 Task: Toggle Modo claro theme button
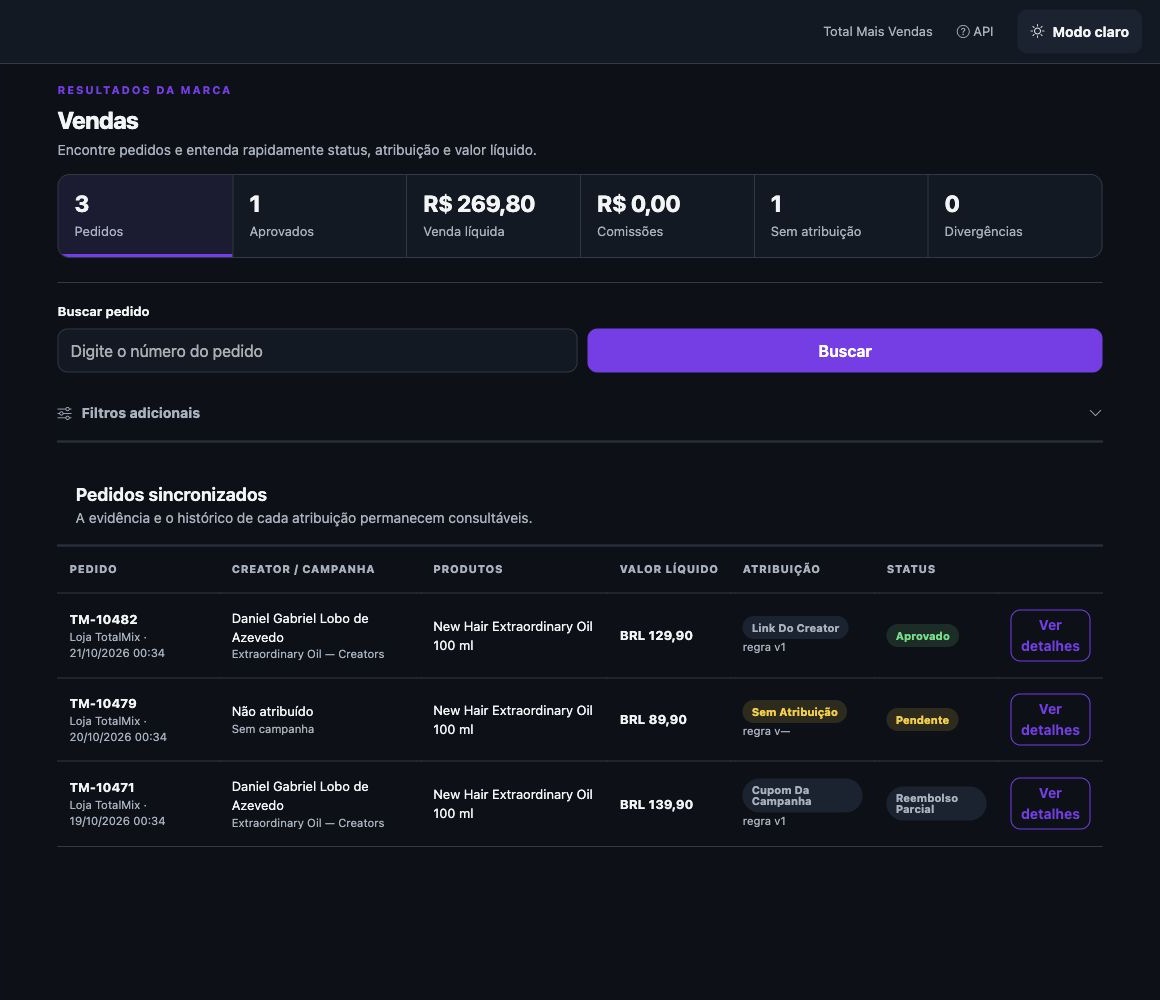[1079, 31]
